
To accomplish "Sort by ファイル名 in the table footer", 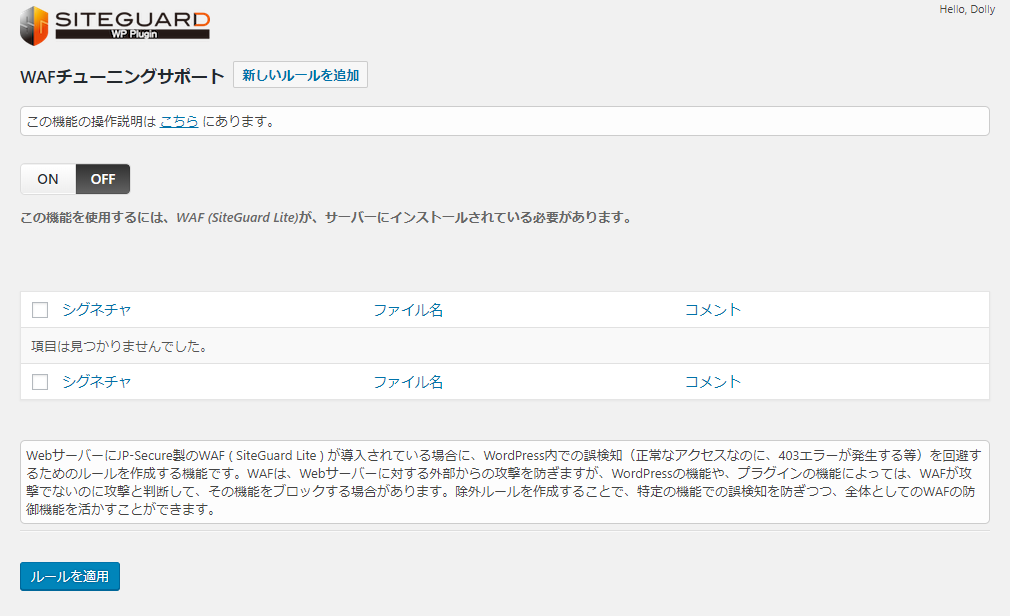I will [408, 382].
